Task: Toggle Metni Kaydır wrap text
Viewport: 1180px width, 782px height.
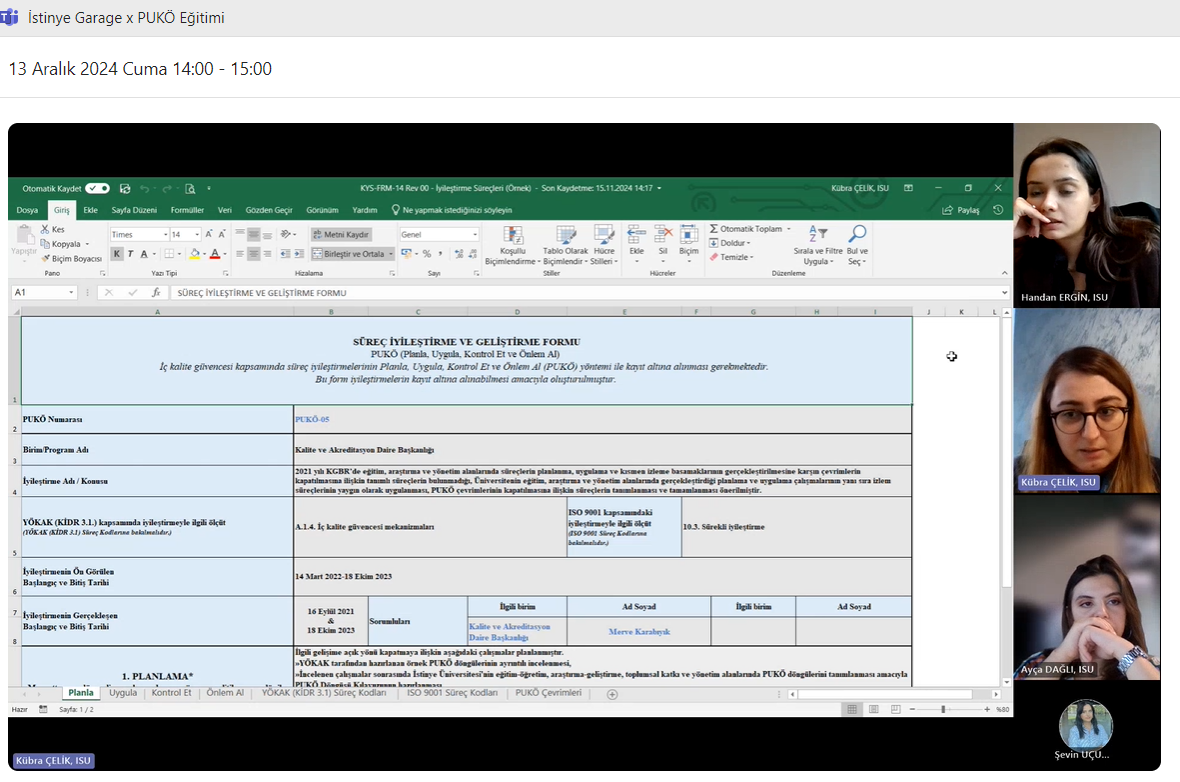Action: coord(341,234)
